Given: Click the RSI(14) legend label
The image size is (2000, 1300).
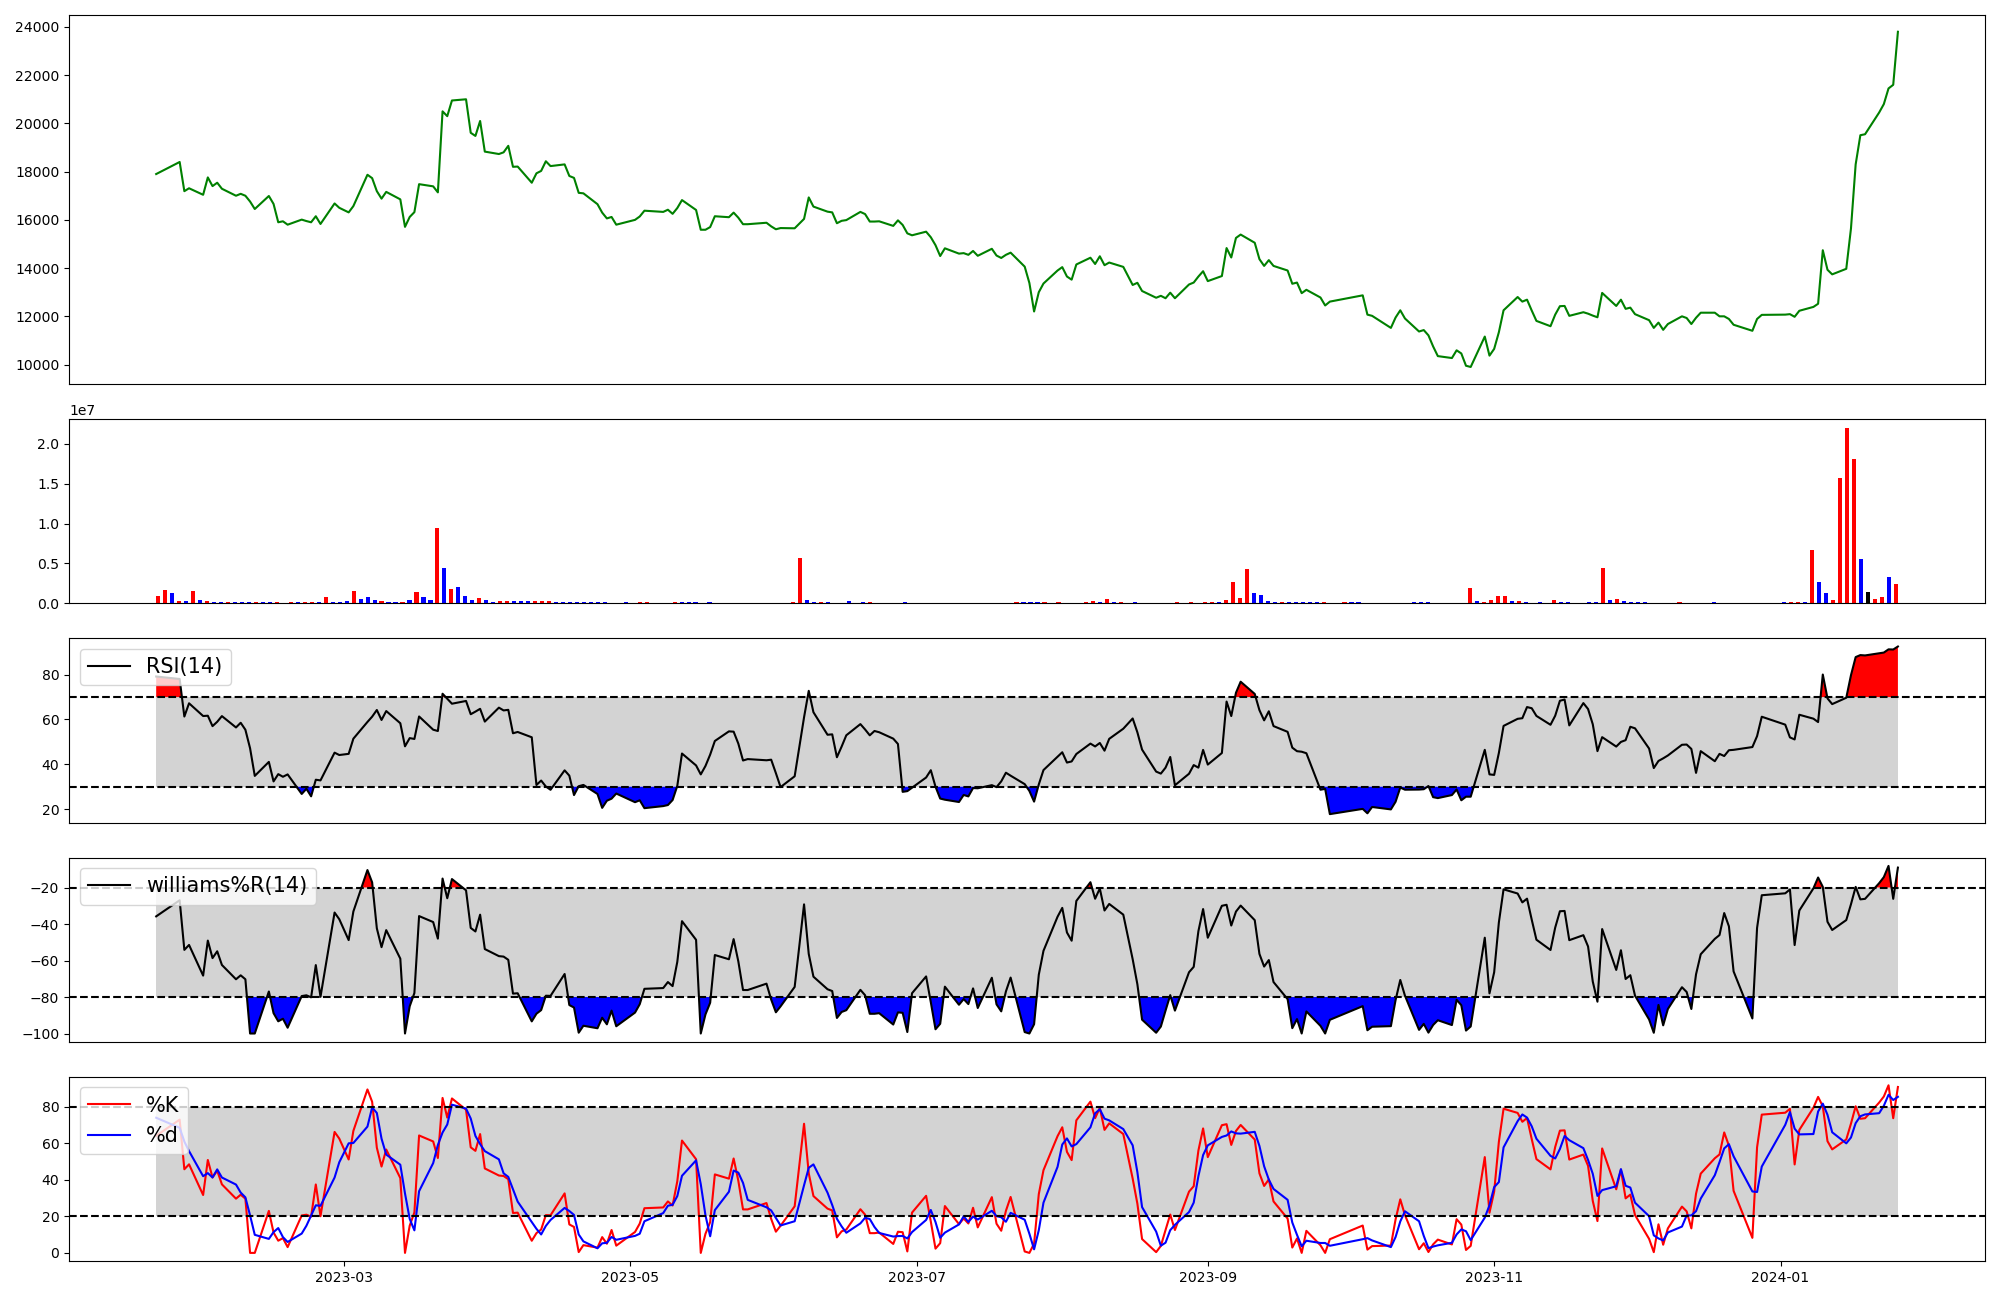Looking at the screenshot, I should (x=184, y=666).
